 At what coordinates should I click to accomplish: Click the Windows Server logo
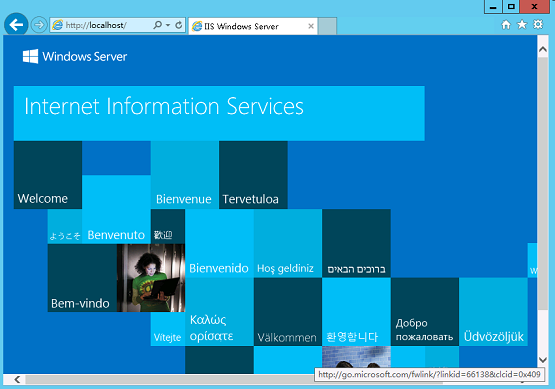click(75, 56)
